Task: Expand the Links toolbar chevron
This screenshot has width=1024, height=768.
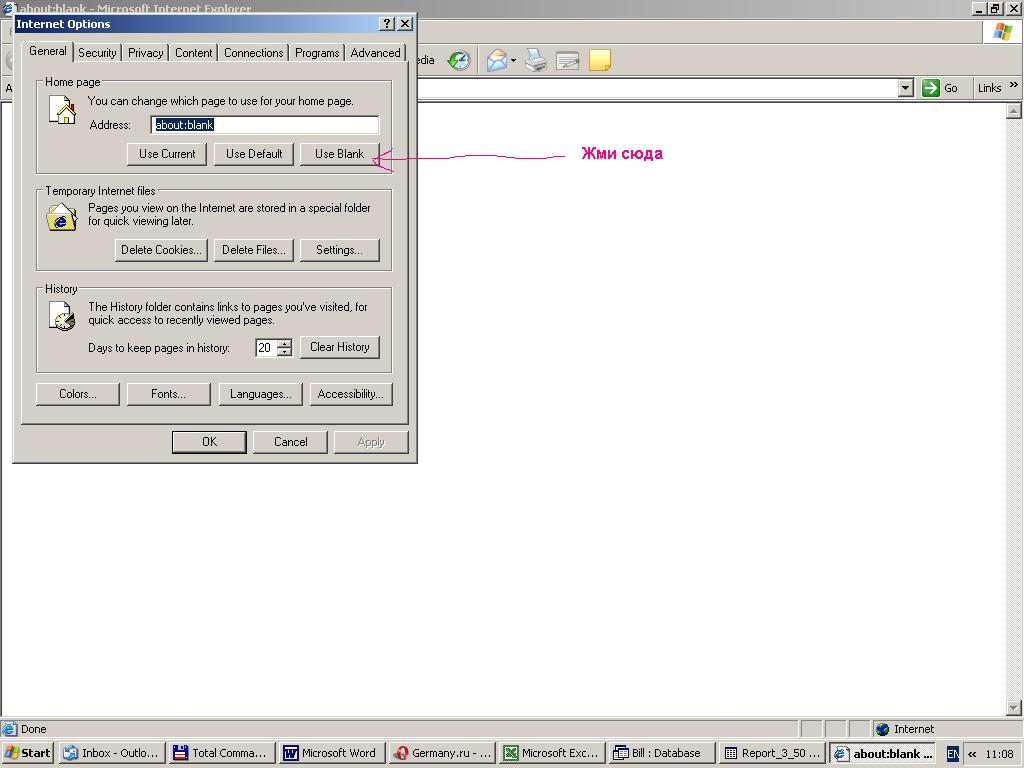Action: point(1014,87)
